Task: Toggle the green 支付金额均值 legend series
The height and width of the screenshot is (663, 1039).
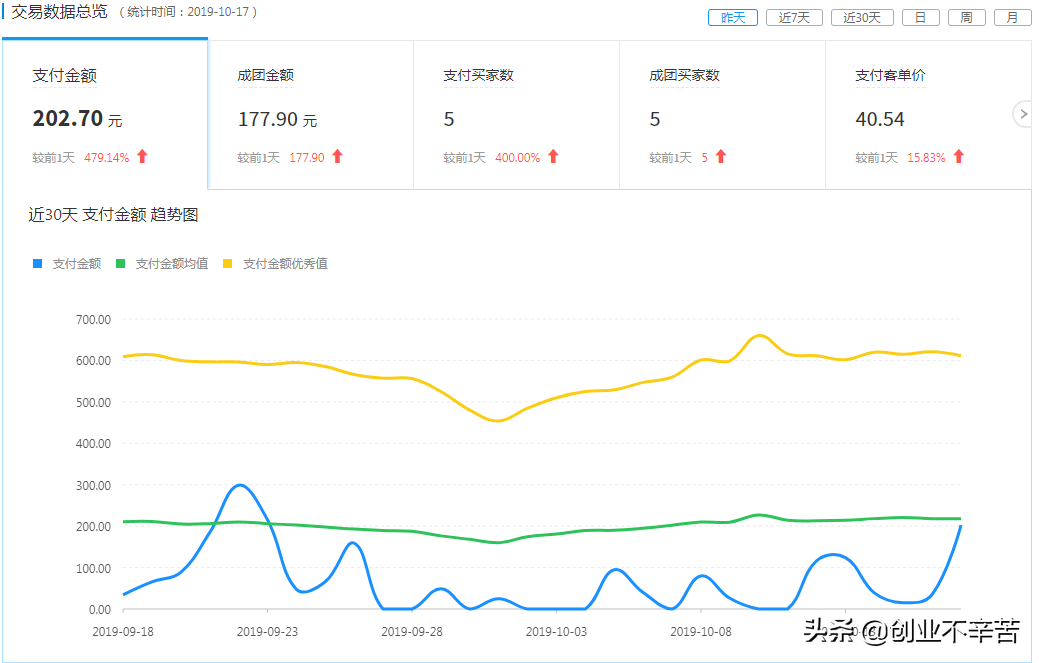Action: [x=162, y=264]
